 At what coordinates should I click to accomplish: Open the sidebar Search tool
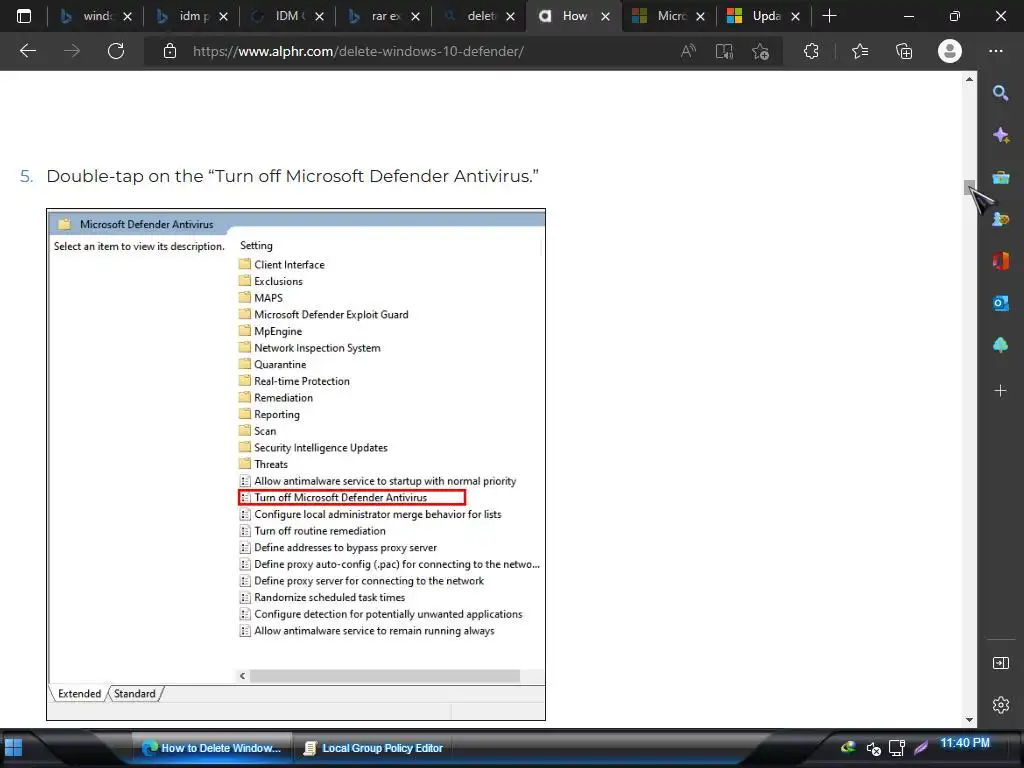(1000, 93)
